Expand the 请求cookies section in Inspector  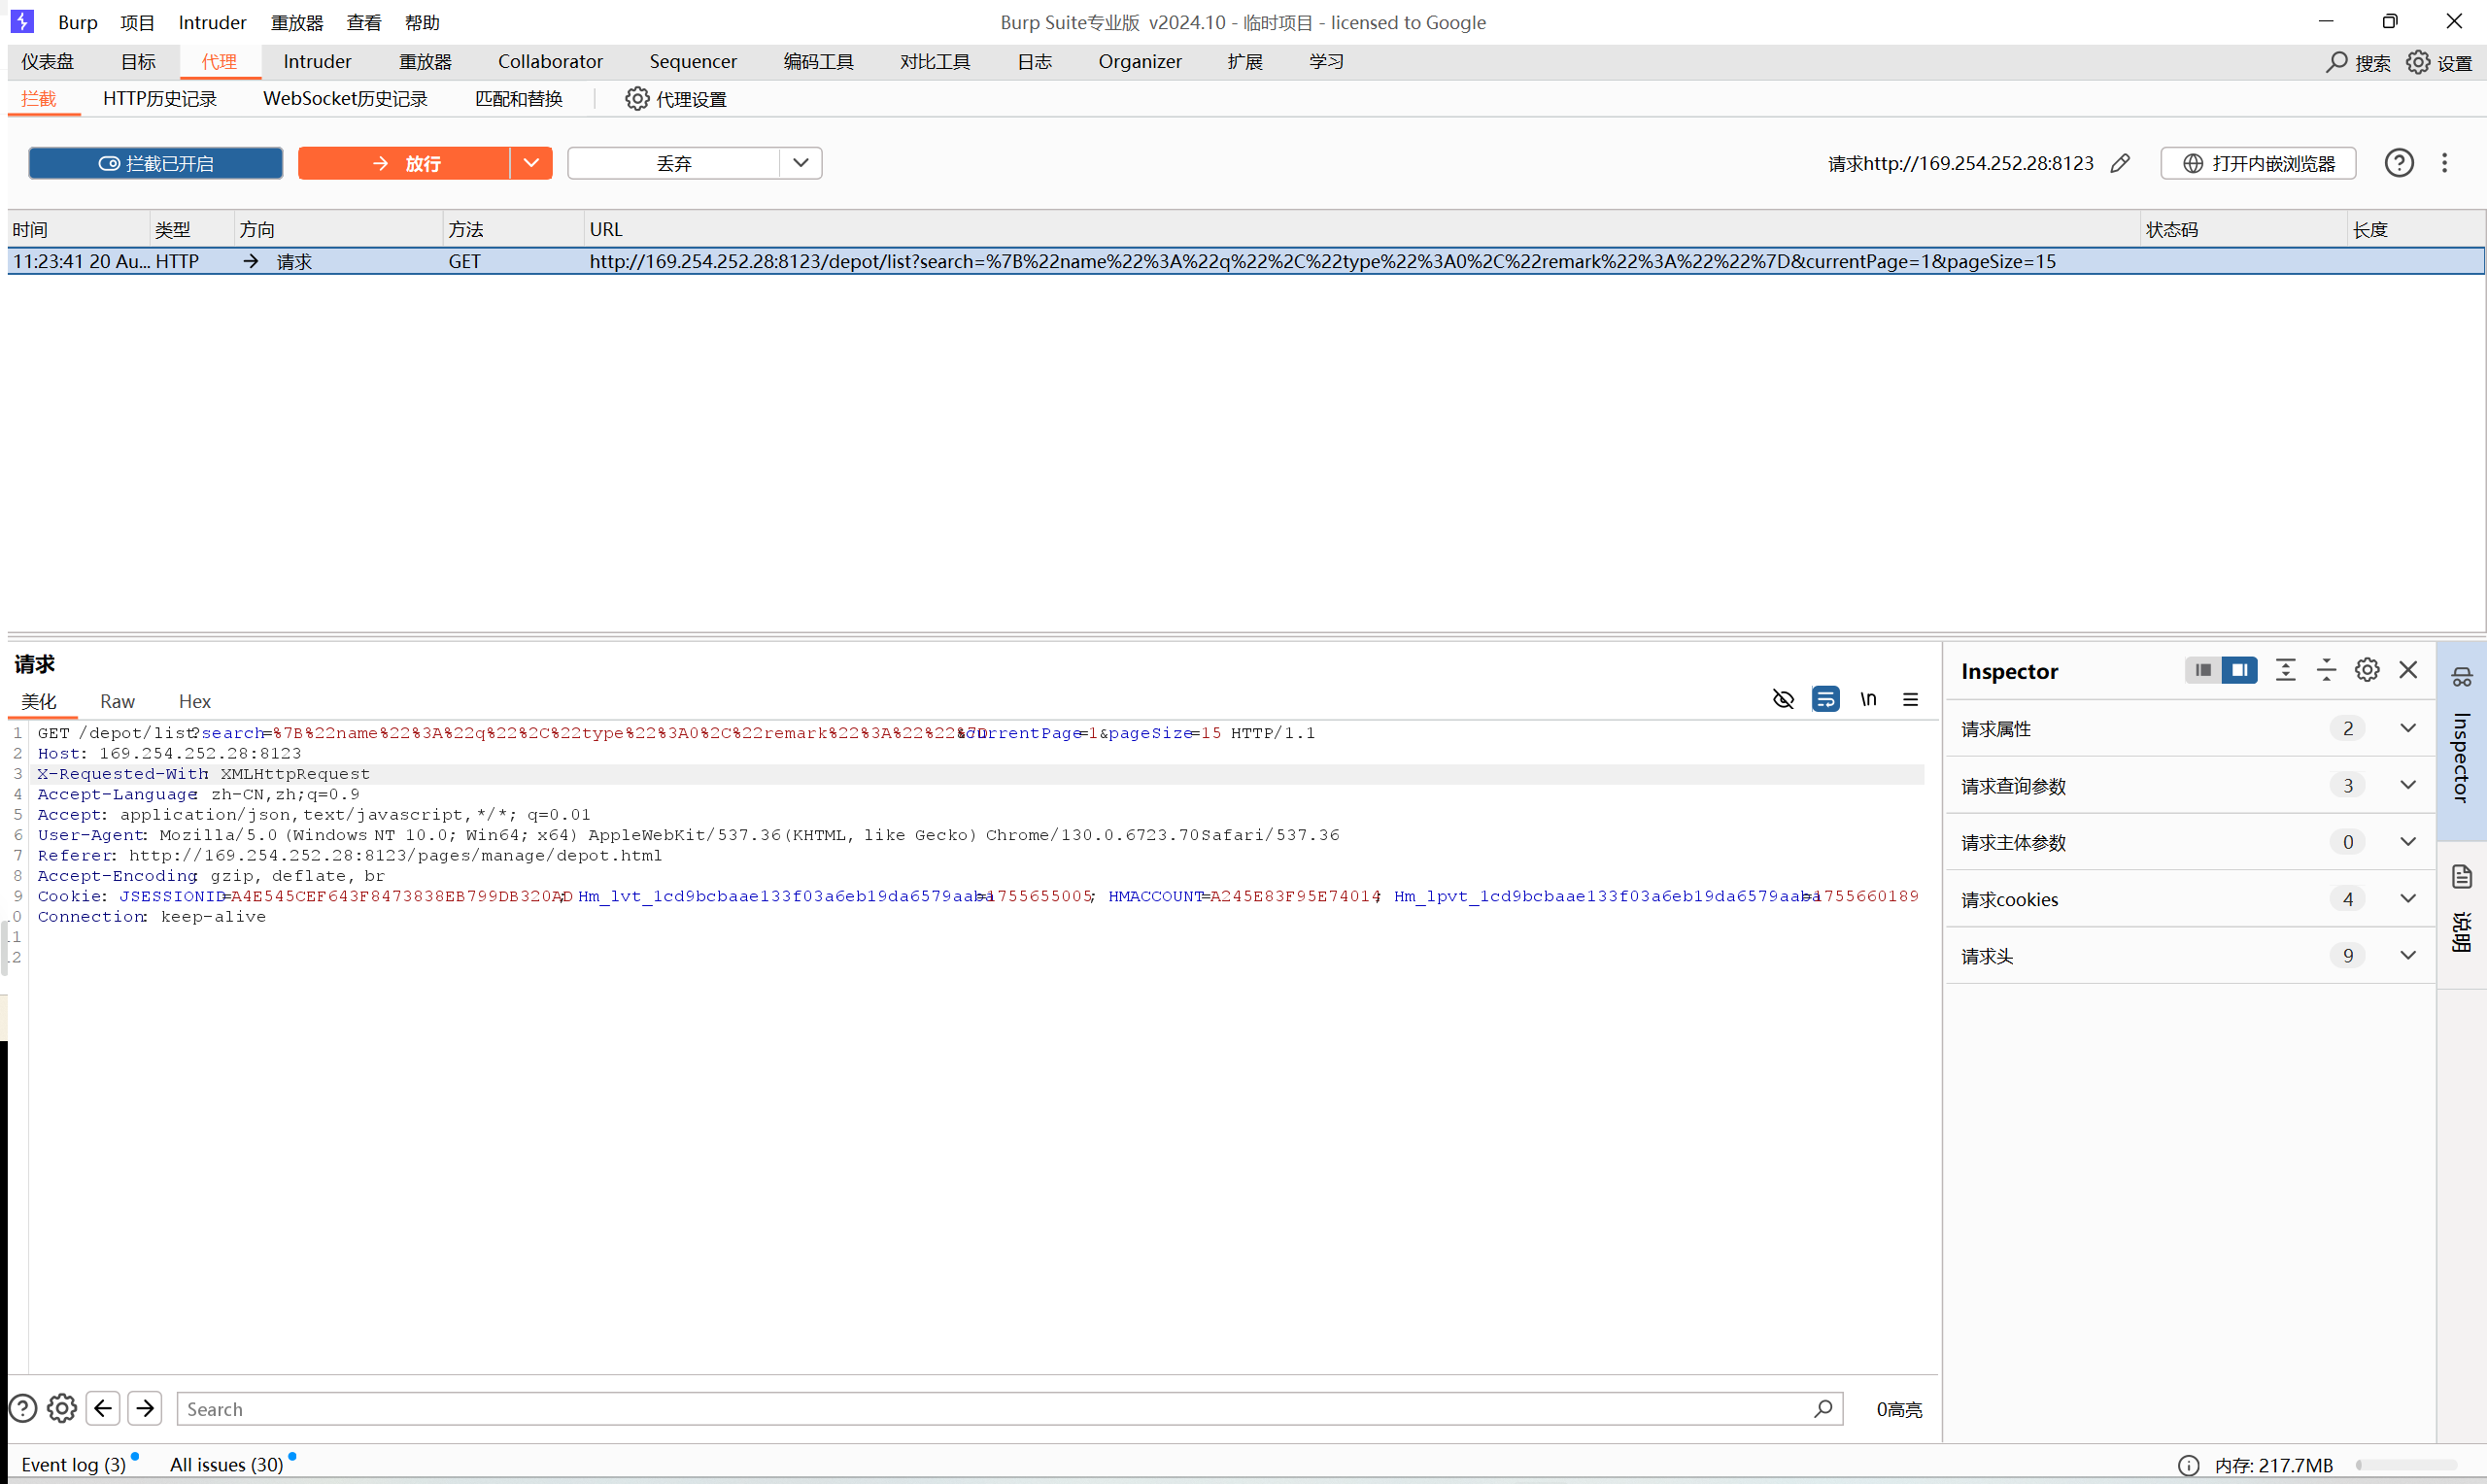pos(2407,898)
